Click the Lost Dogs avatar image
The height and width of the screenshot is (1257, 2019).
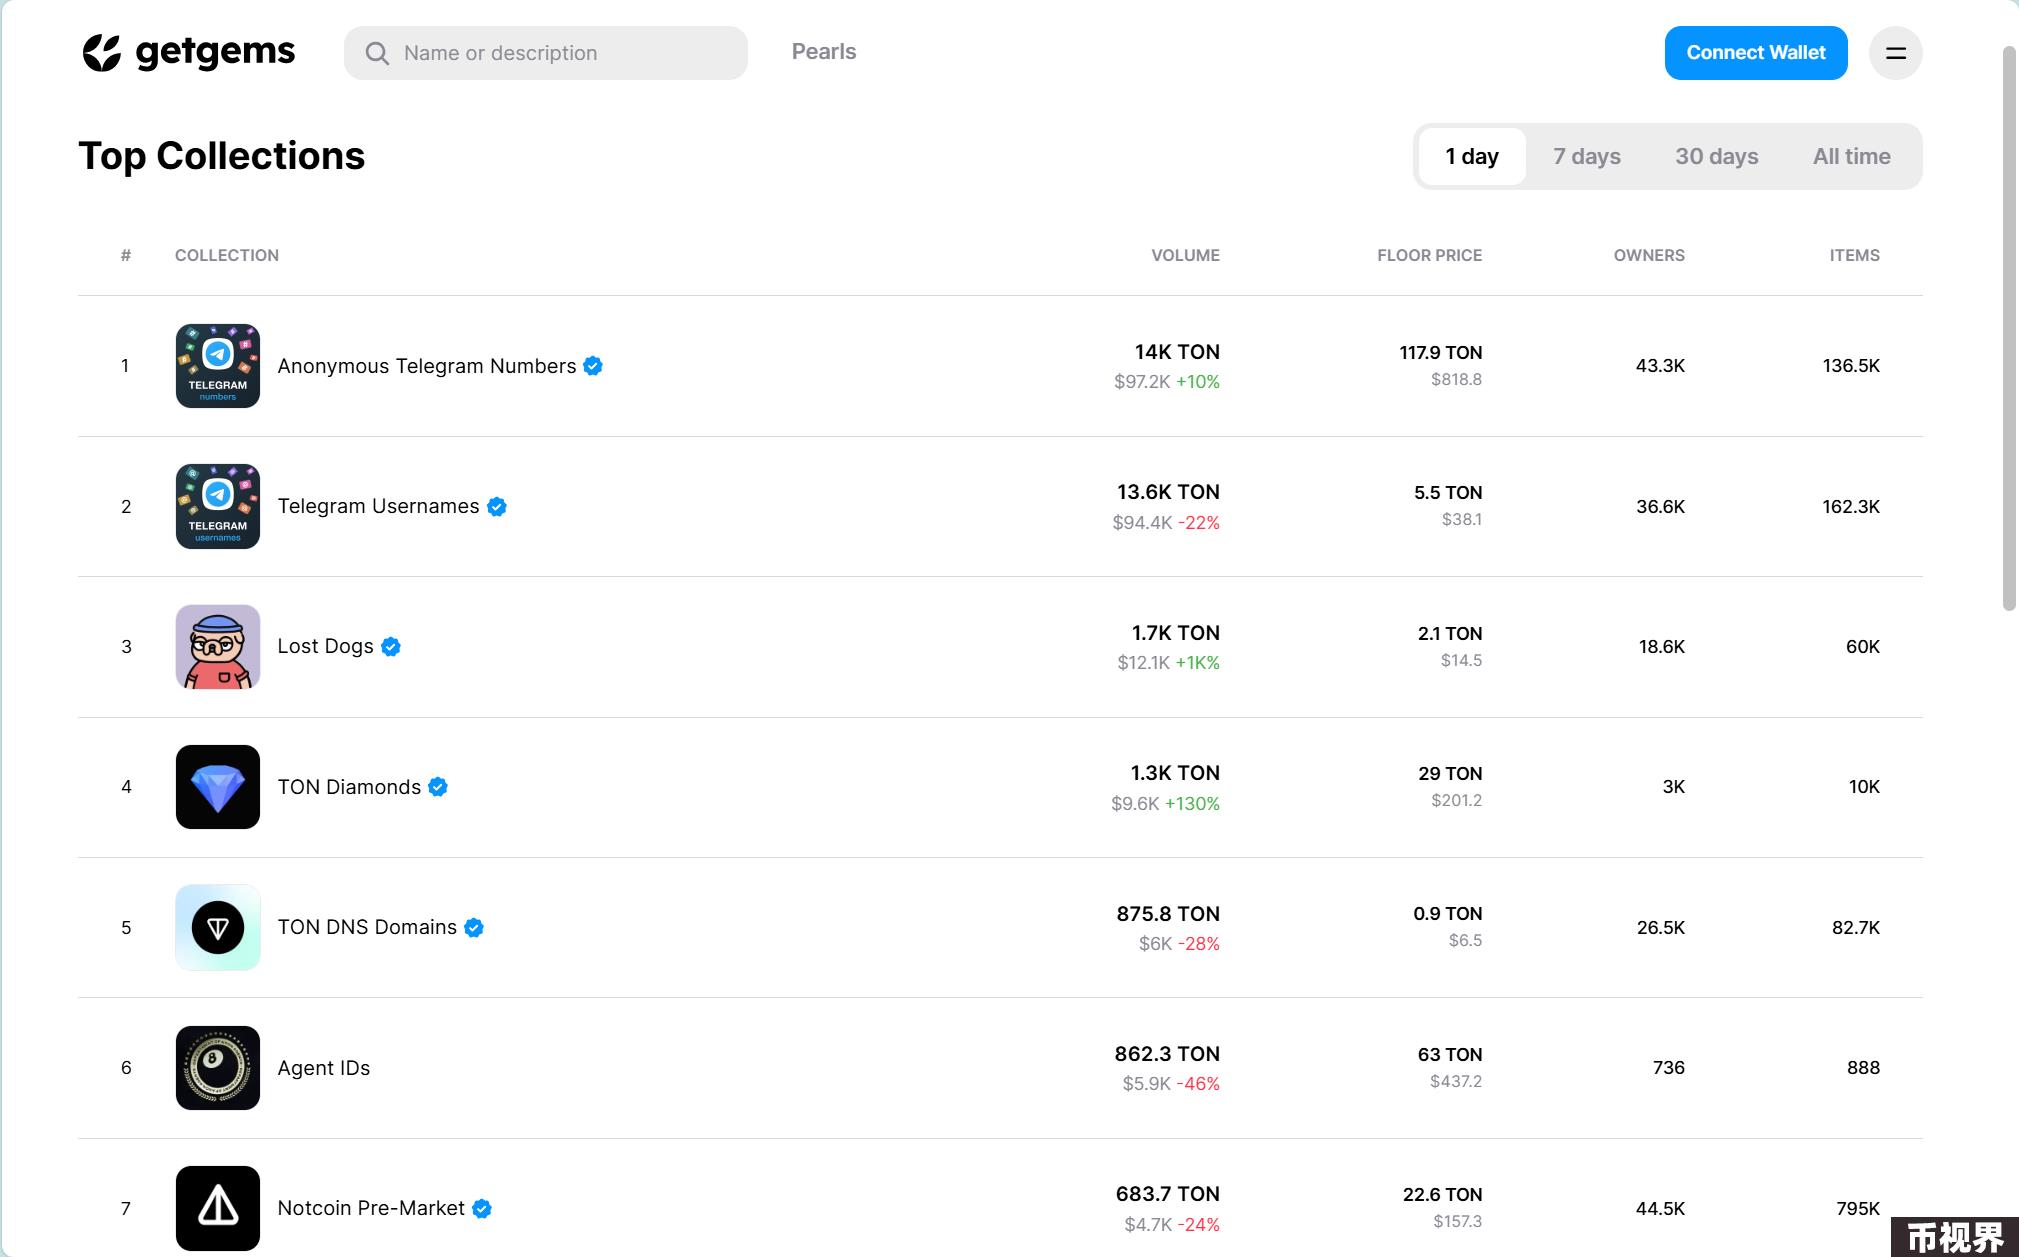coord(218,647)
